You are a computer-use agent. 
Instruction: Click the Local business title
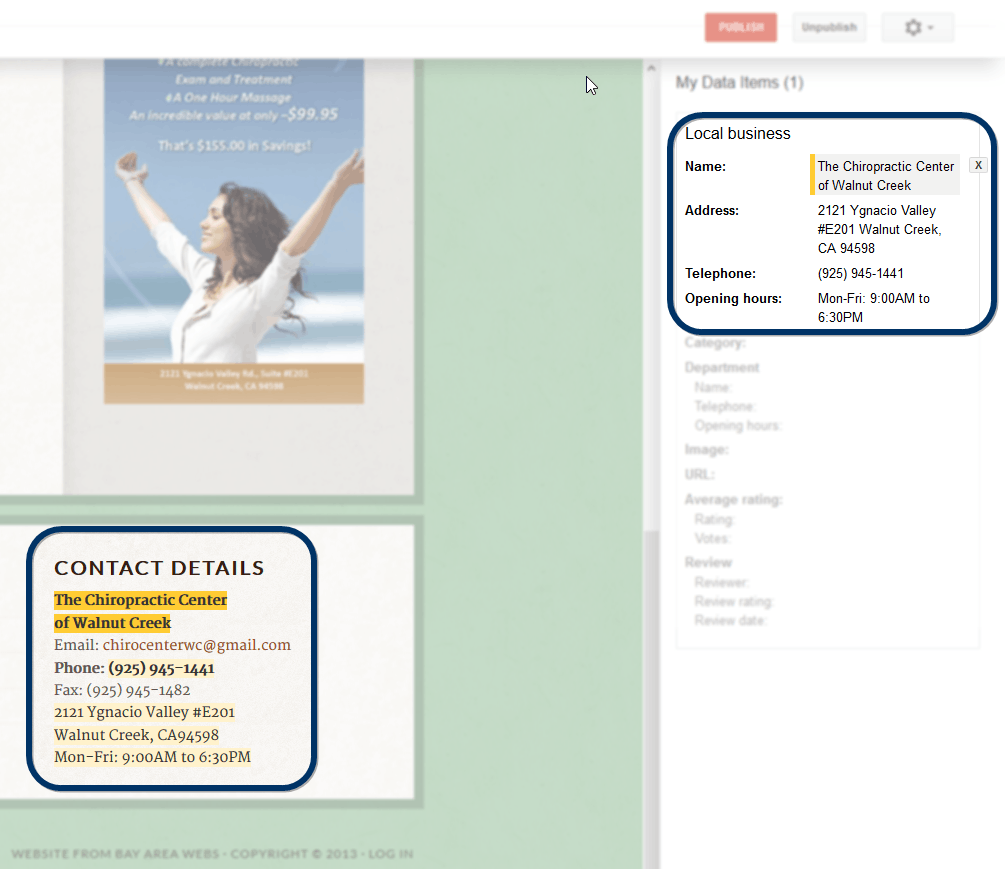click(x=737, y=133)
